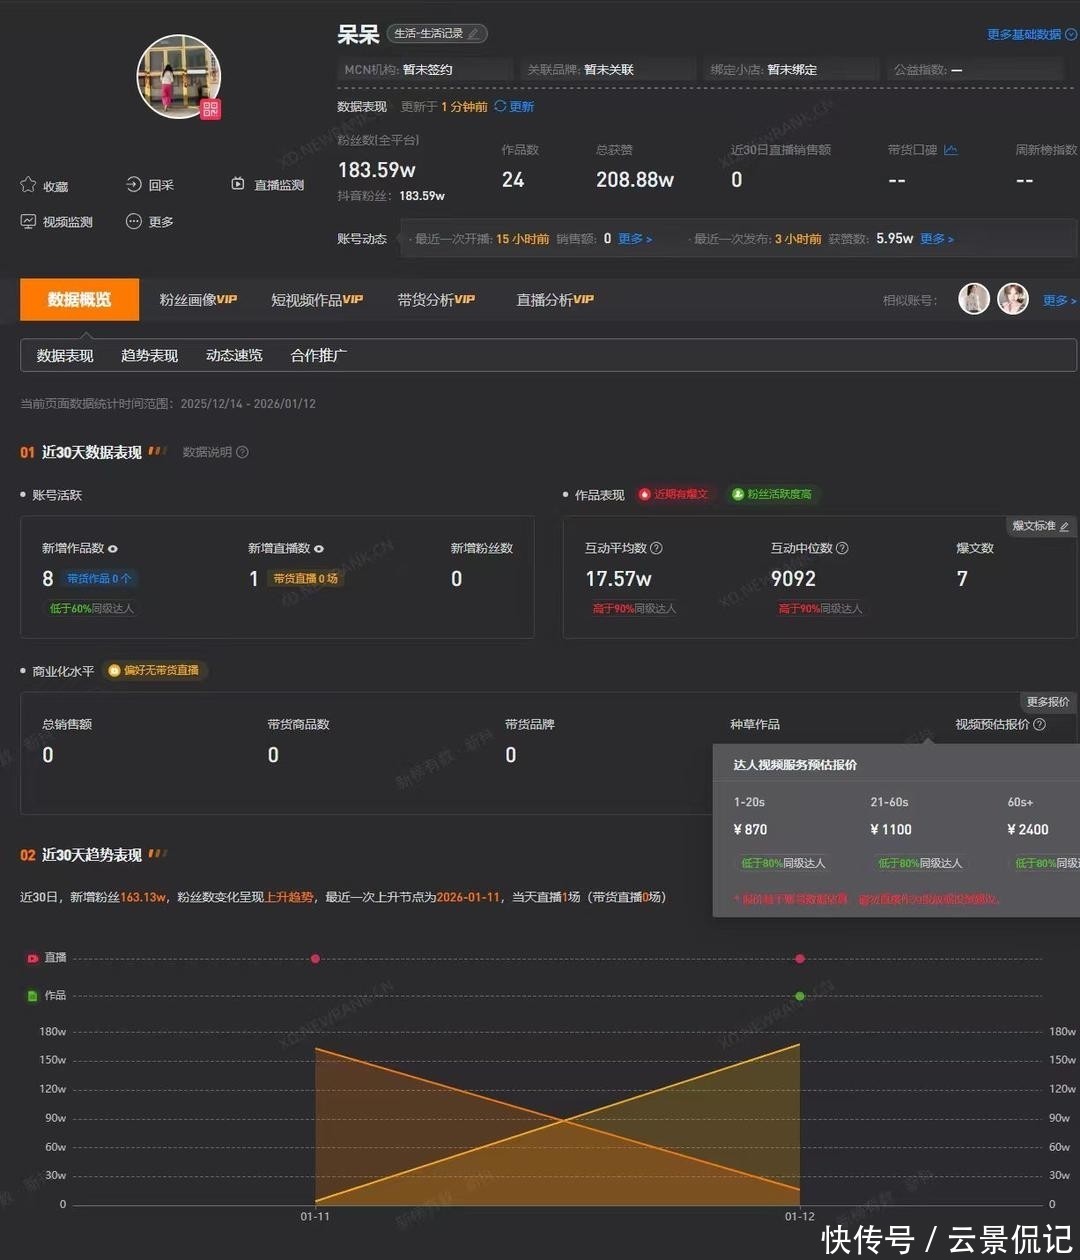
Task: Select the 趋势表现 sub-tab
Action: [149, 356]
